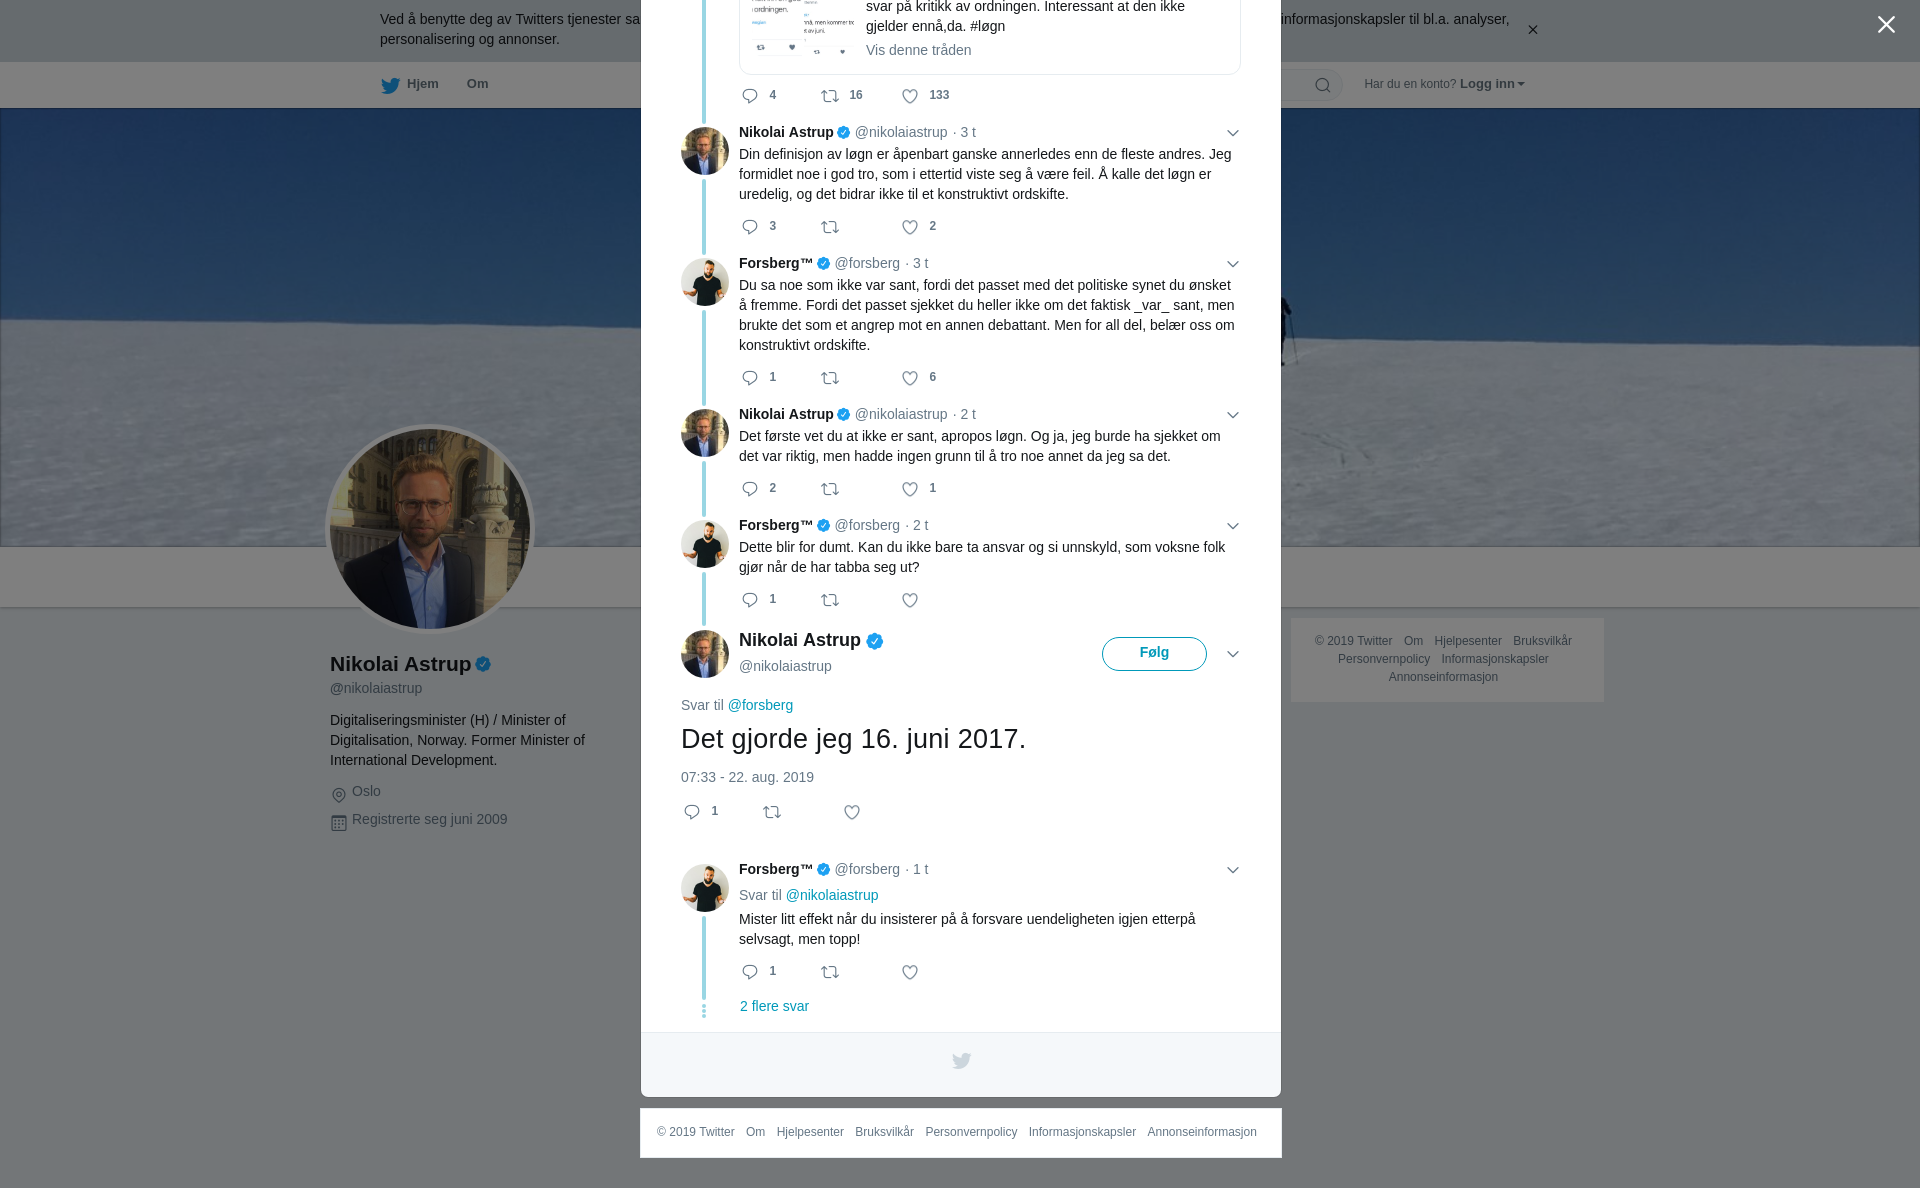
Task: Like Forsberg's 'Dette blir for dumt' tweet
Action: [910, 600]
